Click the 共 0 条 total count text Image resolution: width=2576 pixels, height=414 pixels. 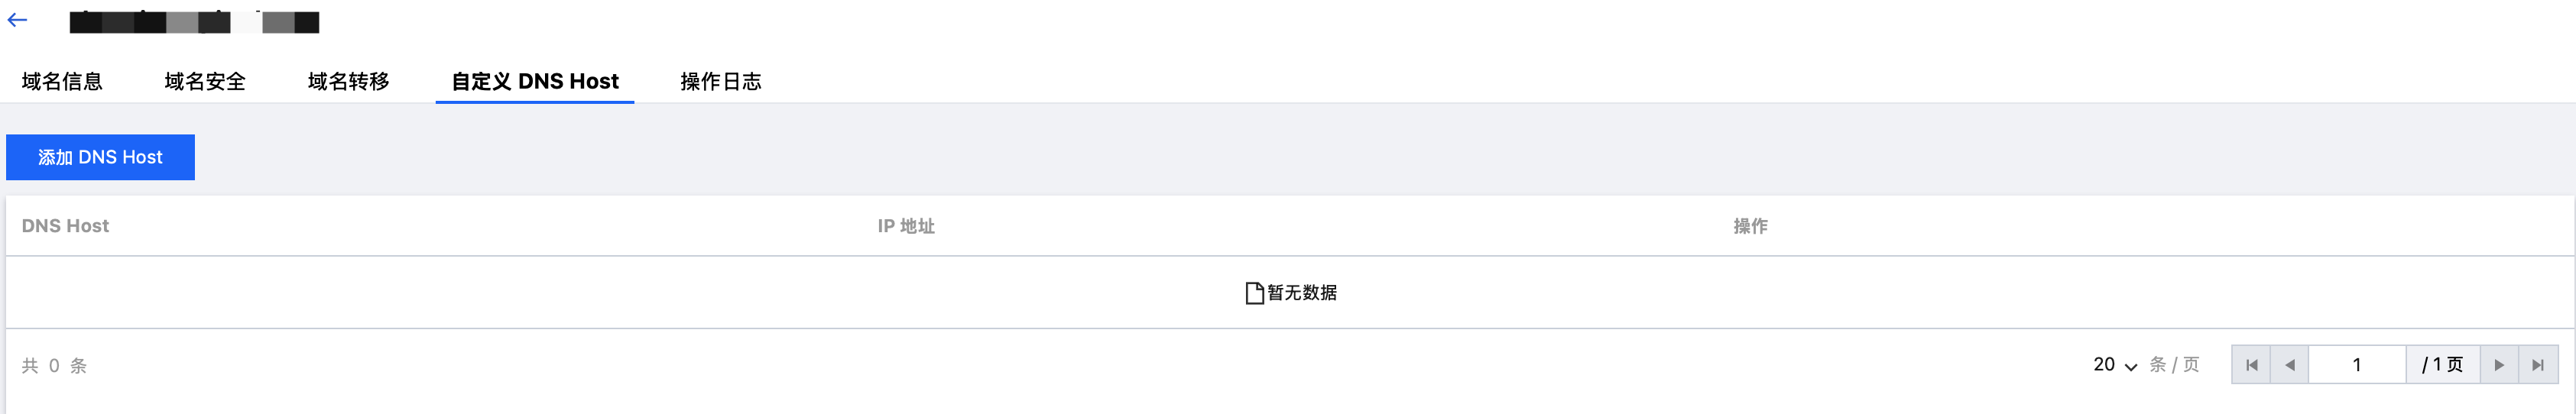54,366
